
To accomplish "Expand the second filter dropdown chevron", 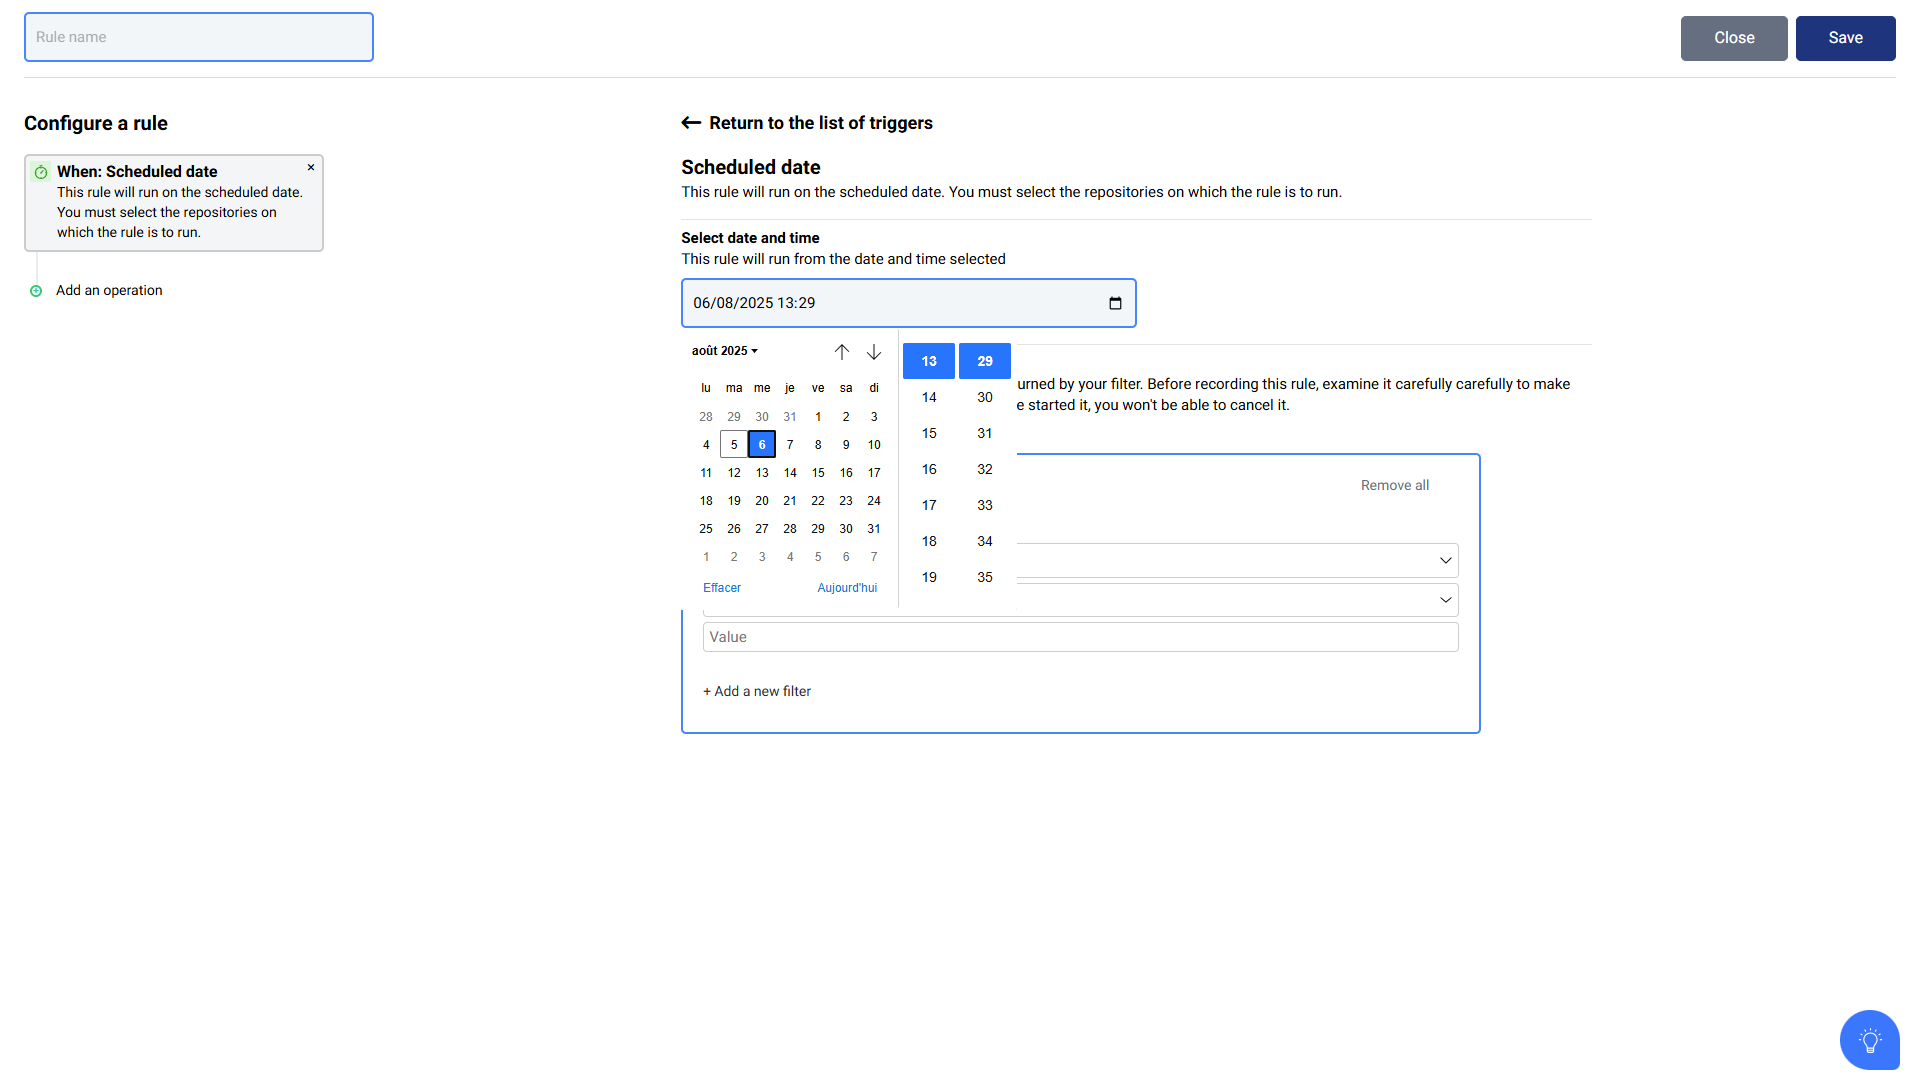I will pyautogui.click(x=1445, y=600).
